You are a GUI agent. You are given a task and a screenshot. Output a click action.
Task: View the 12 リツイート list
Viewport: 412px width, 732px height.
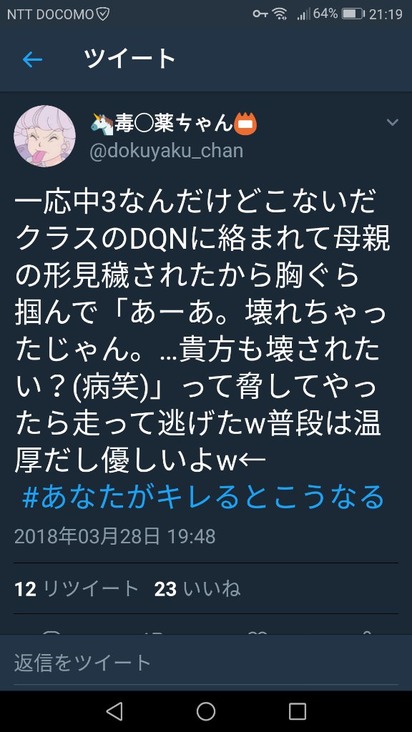(77, 589)
